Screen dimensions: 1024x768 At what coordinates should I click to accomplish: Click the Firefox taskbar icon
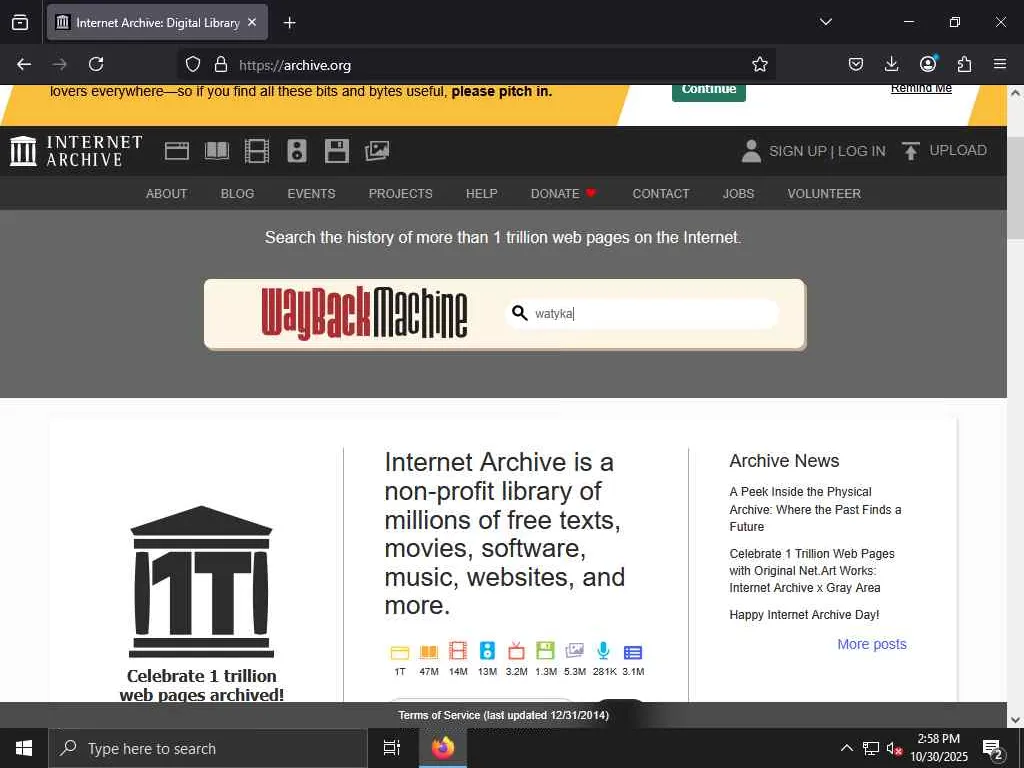pos(443,748)
